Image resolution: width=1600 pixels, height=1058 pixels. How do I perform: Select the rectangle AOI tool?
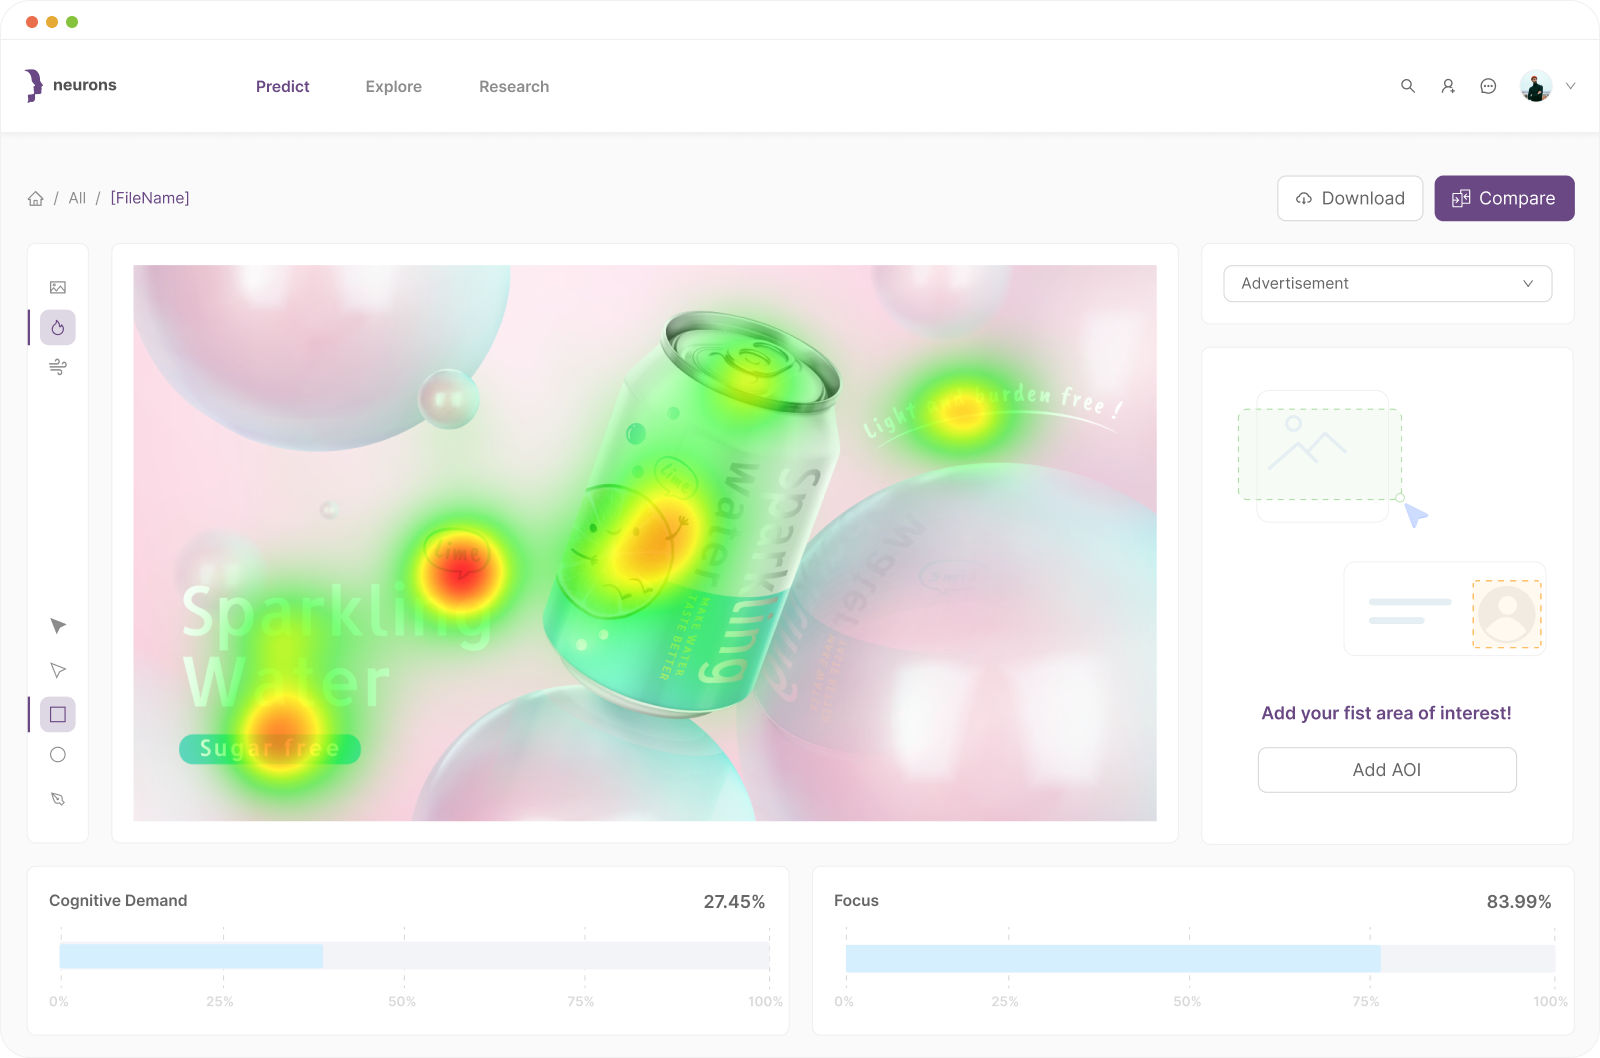[x=58, y=714]
